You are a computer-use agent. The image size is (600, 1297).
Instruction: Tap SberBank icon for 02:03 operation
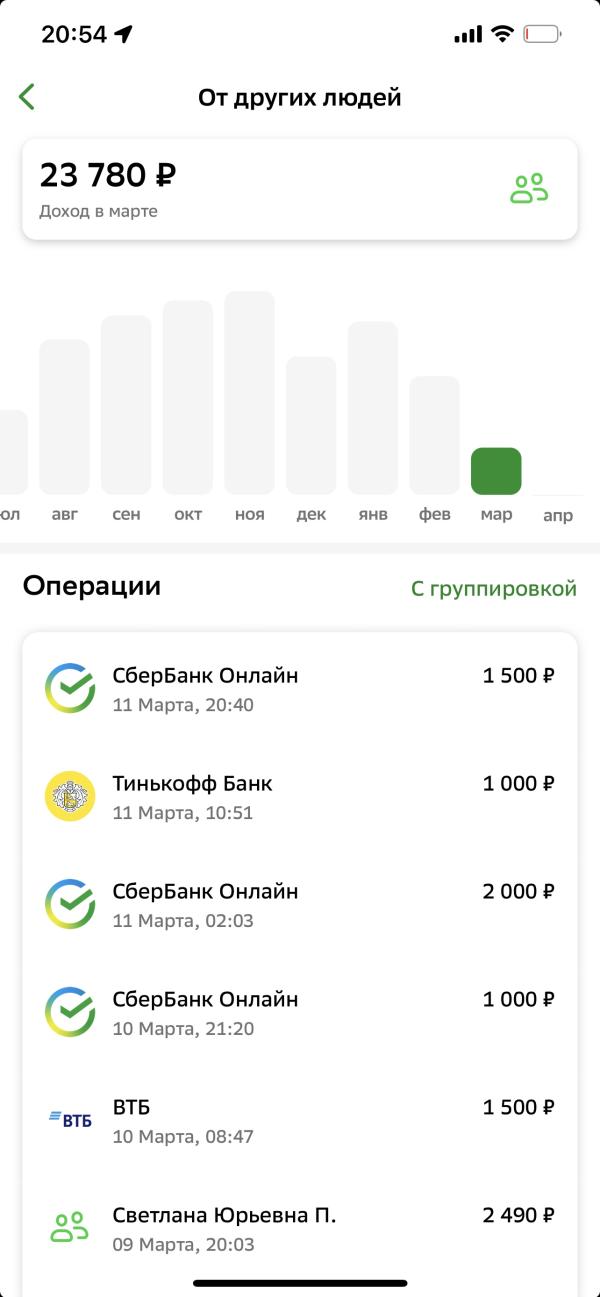pyautogui.click(x=70, y=905)
